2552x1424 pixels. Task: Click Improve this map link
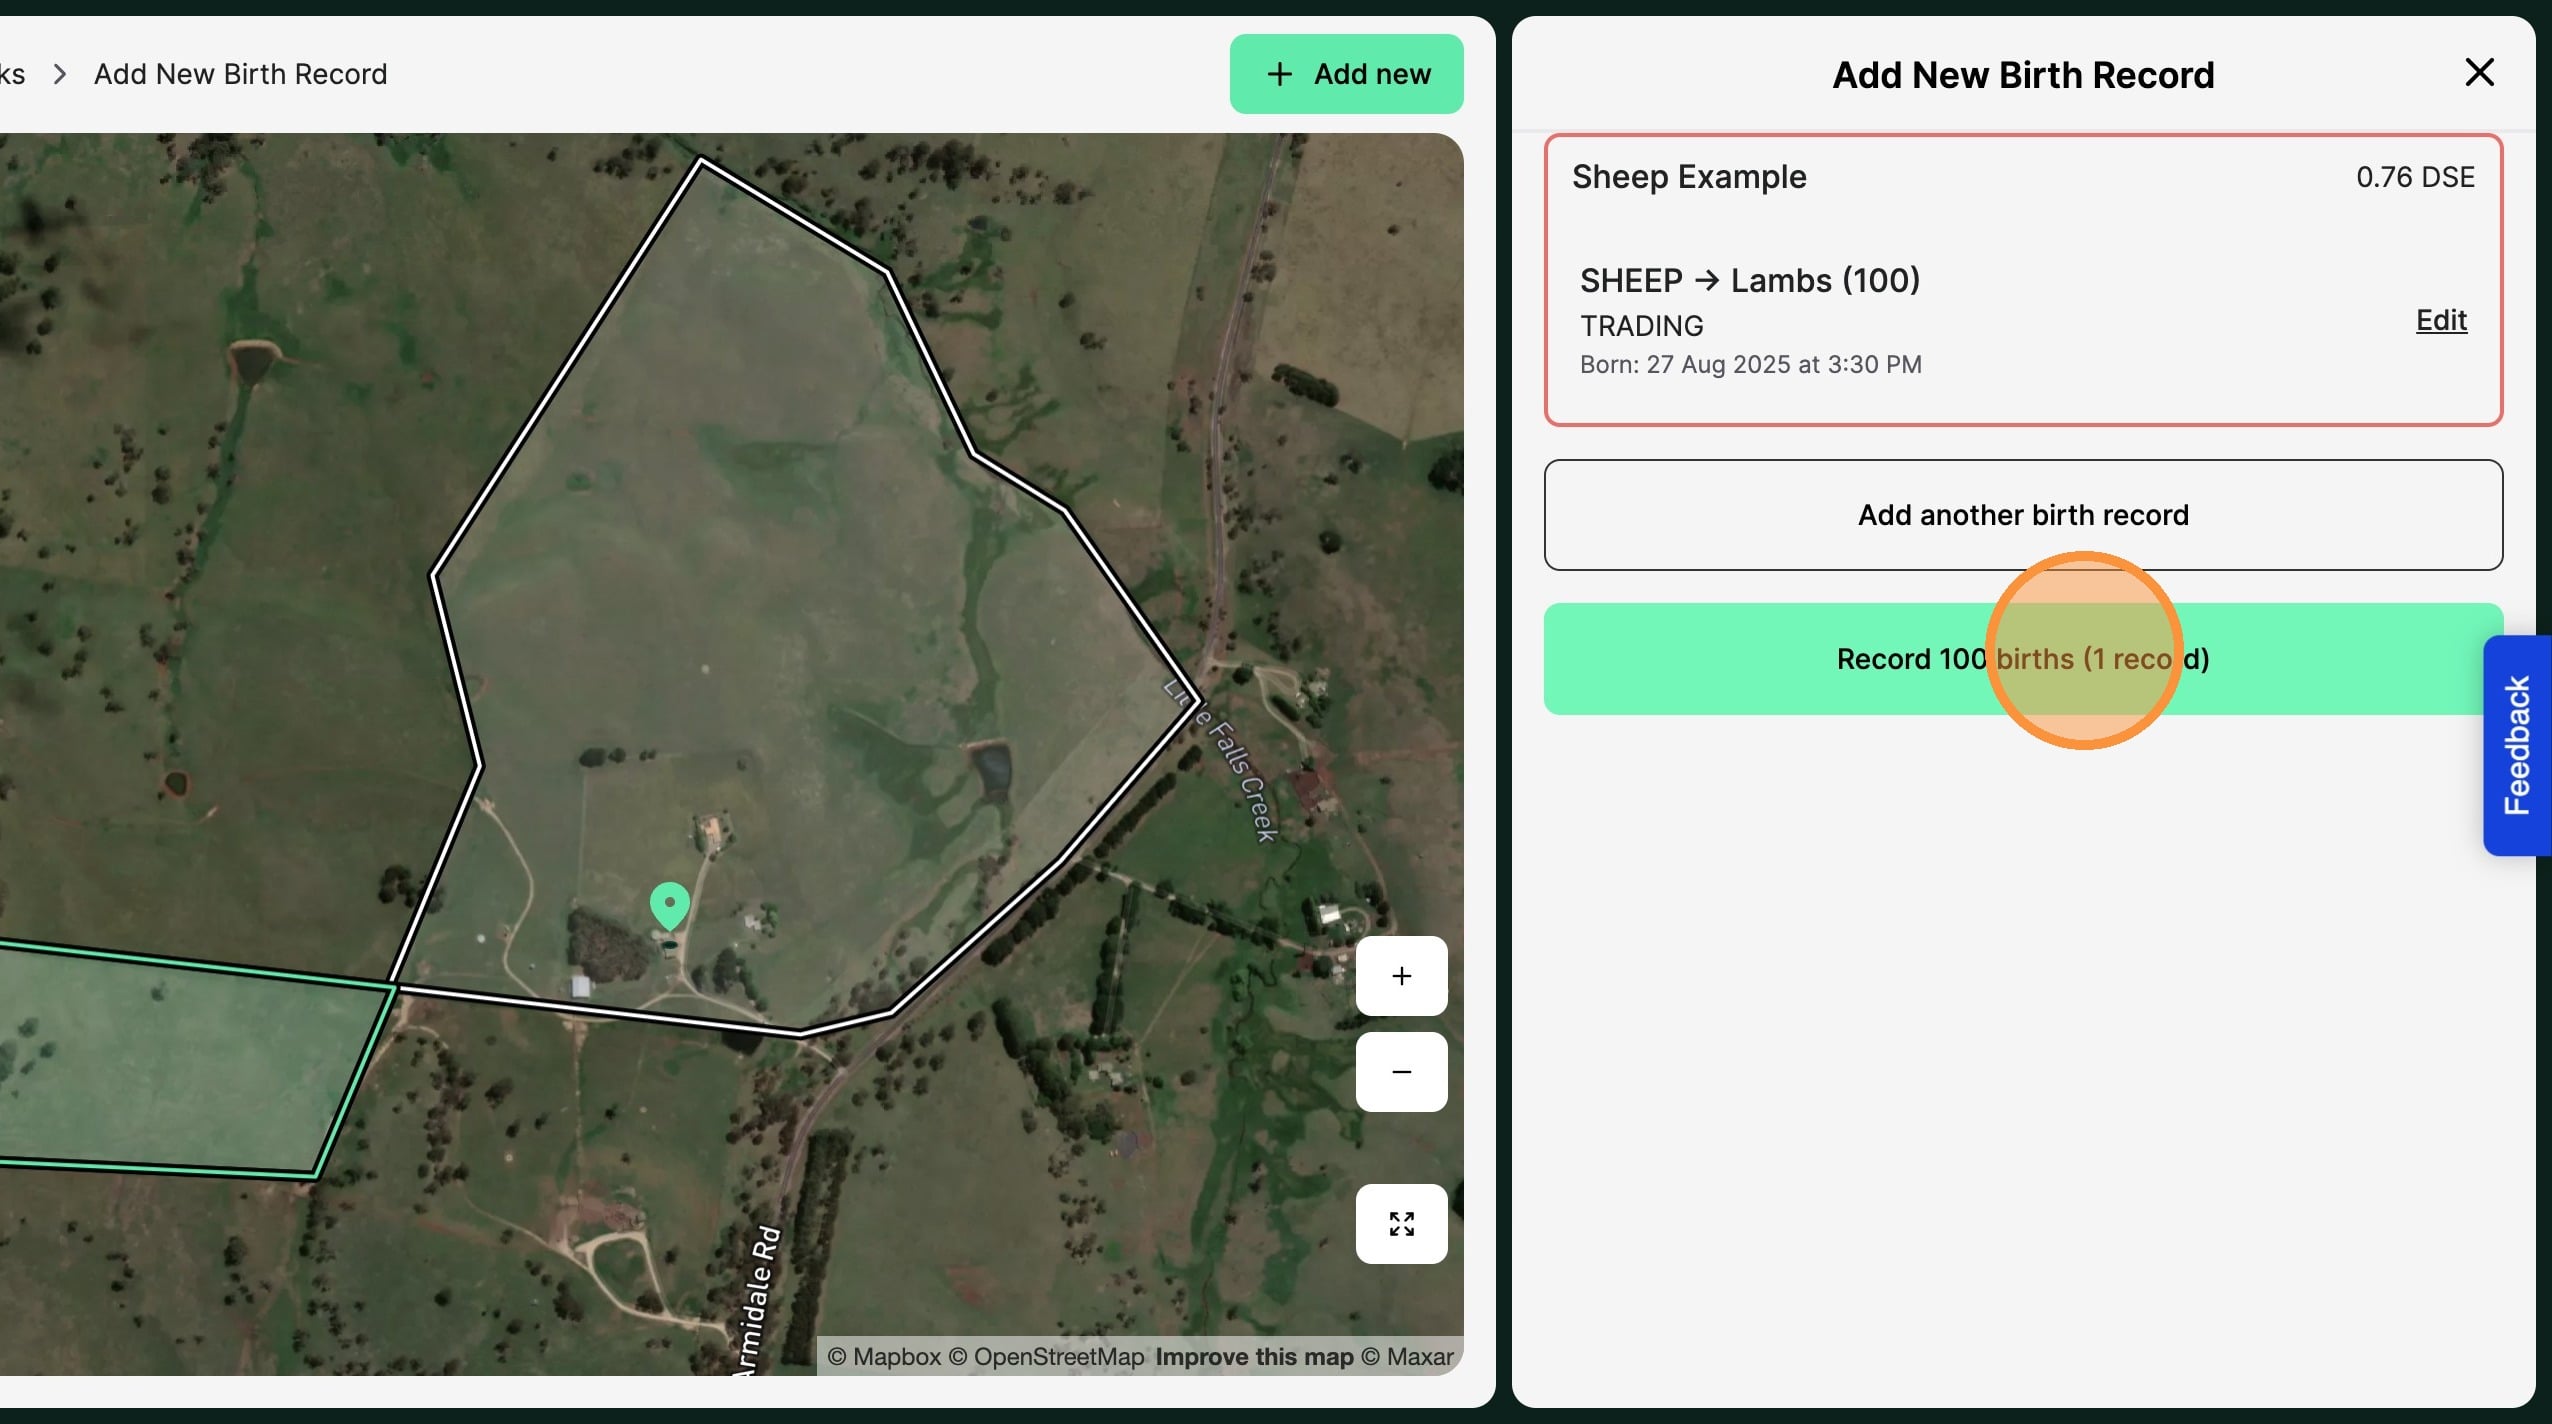pos(1254,1357)
